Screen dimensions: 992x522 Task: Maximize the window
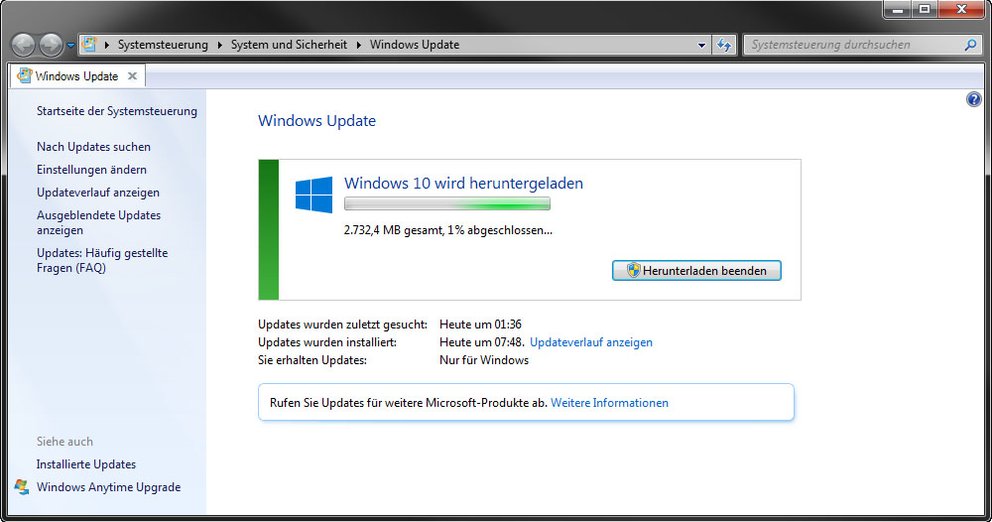pyautogui.click(x=924, y=9)
